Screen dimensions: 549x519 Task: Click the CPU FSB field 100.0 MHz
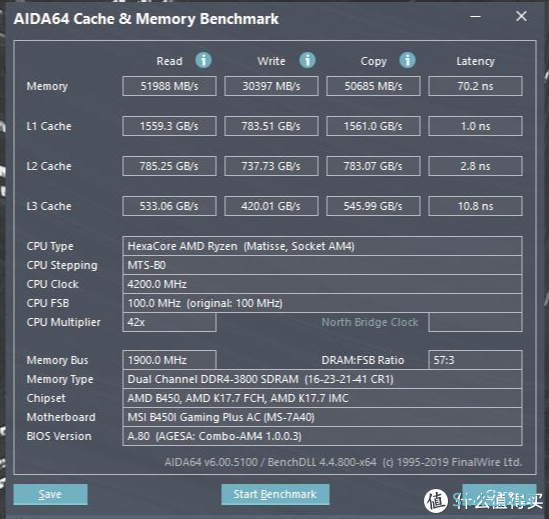[x=322, y=303]
